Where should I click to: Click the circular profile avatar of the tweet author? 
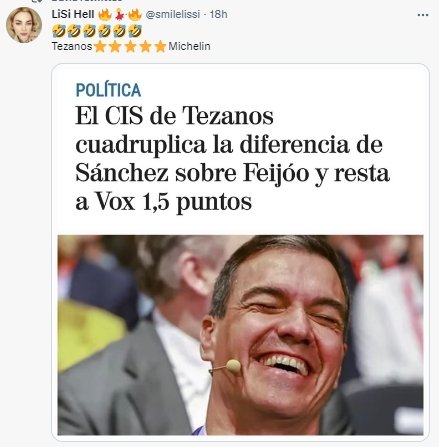(x=24, y=25)
